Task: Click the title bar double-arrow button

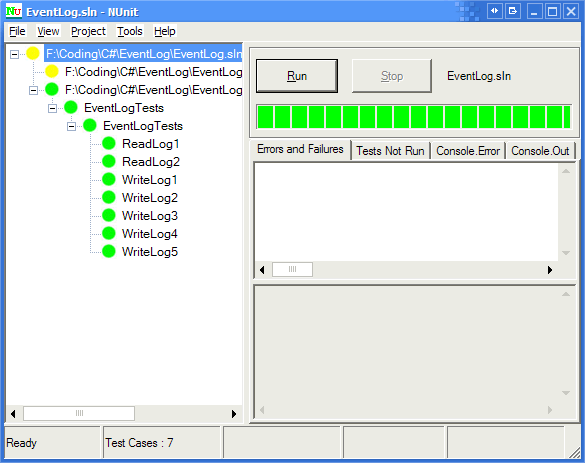Action: point(495,11)
